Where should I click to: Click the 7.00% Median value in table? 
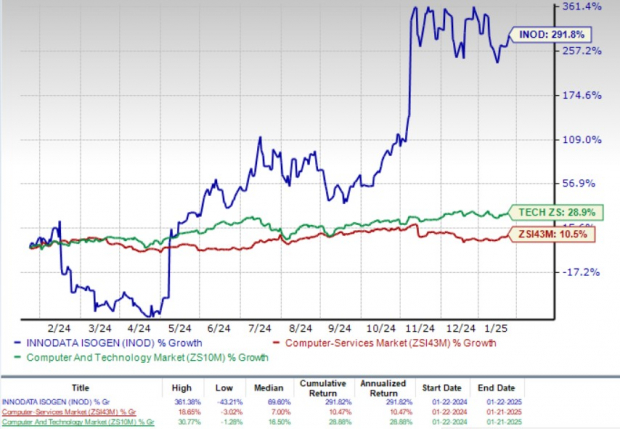tap(279, 412)
